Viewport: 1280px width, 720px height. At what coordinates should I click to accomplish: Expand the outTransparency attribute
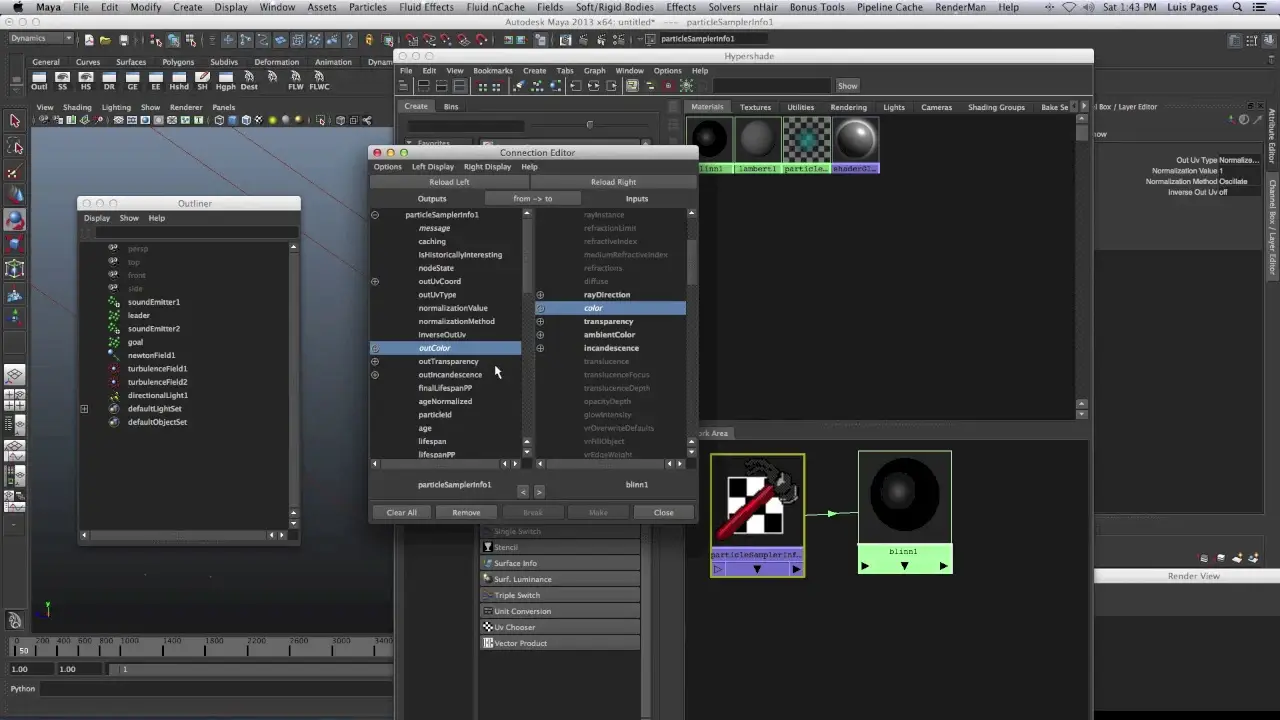tap(375, 361)
